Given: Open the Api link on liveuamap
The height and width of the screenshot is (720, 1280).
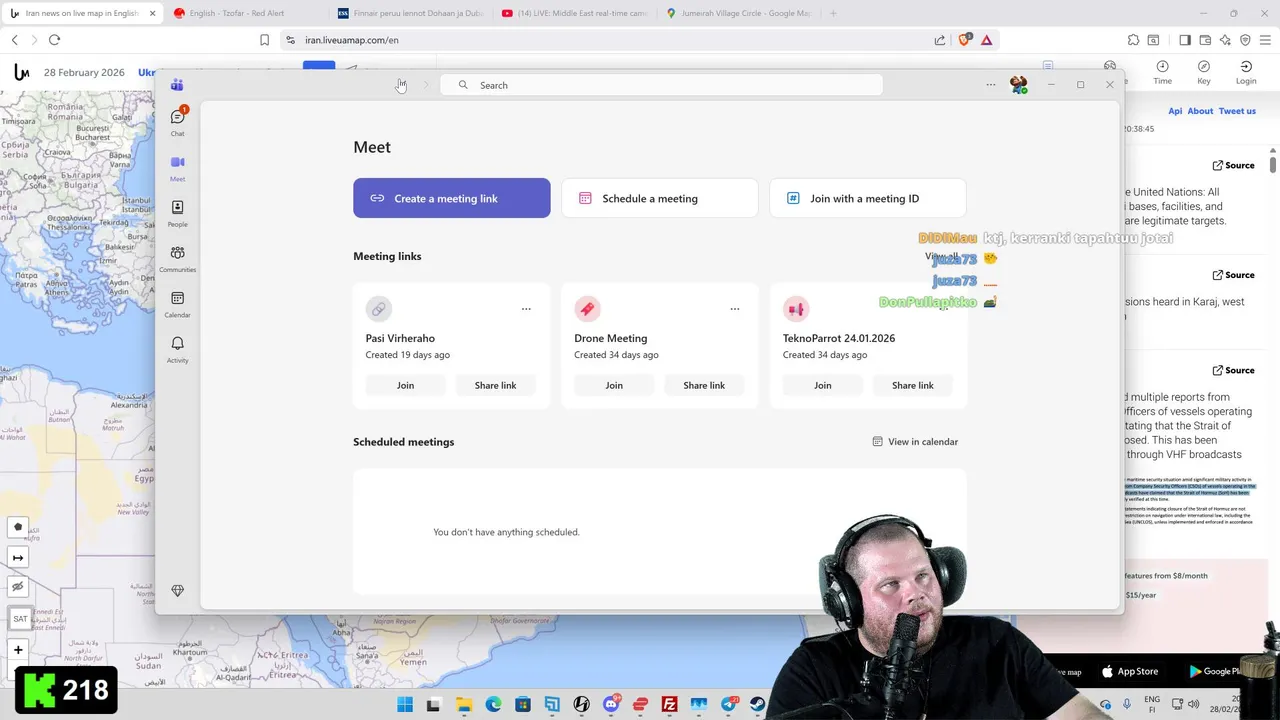Looking at the screenshot, I should [1175, 111].
